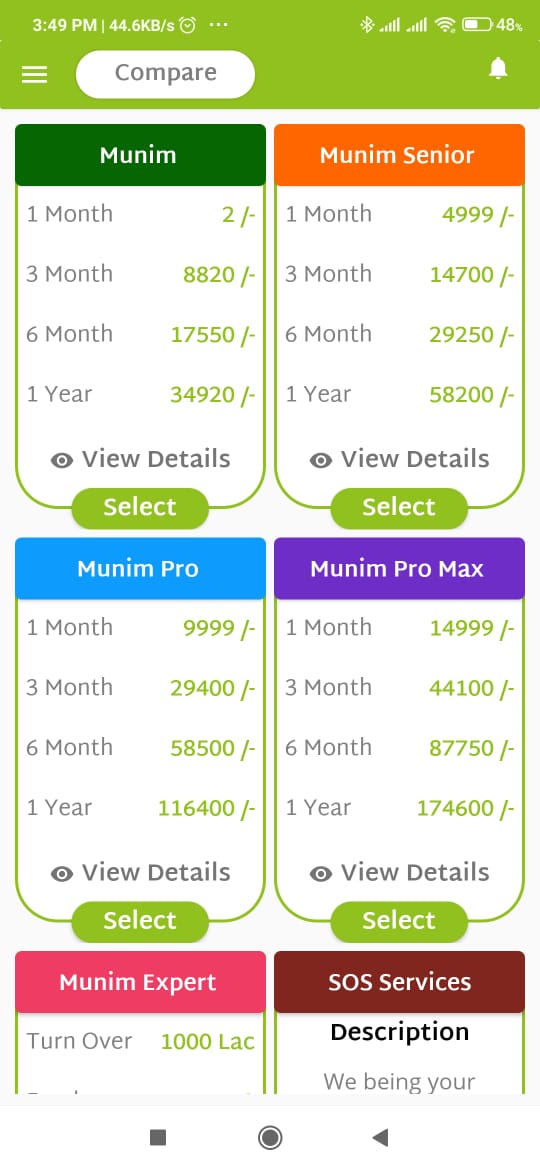Tap the notification bell icon
The width and height of the screenshot is (540, 1170).
click(498, 69)
